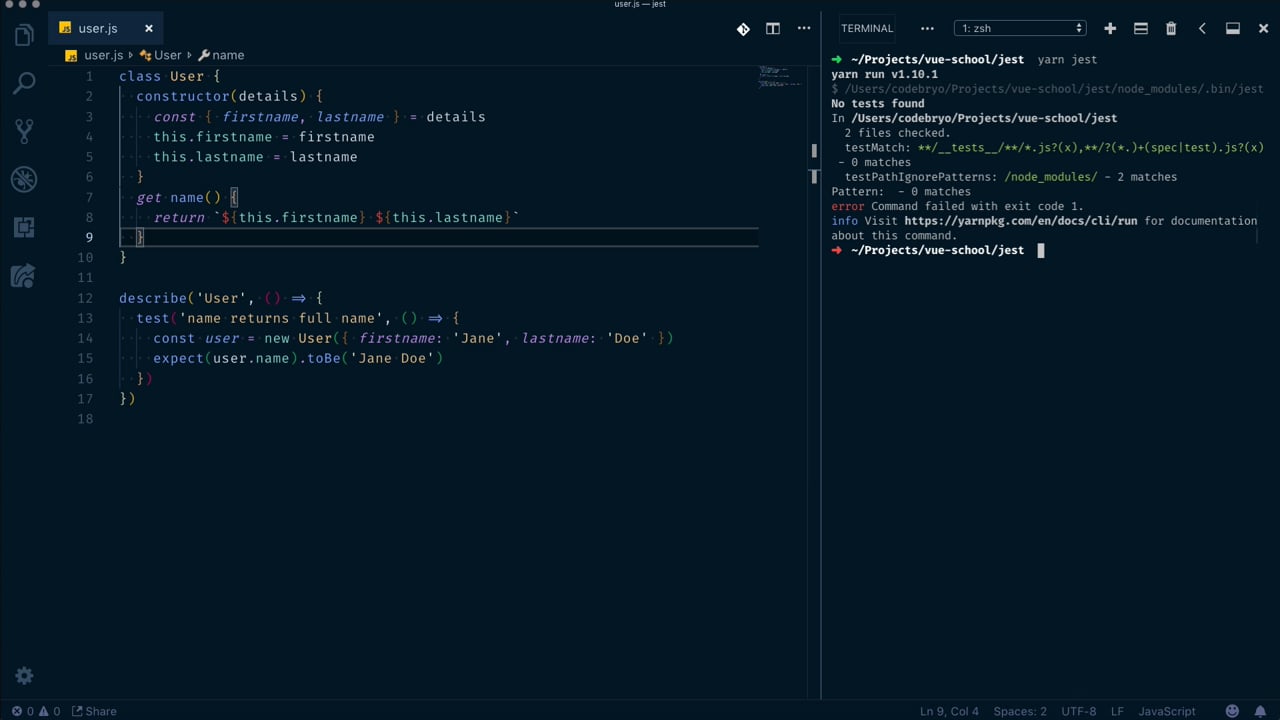Select the user.js editor tab
This screenshot has height=720, width=1280.
107,29
